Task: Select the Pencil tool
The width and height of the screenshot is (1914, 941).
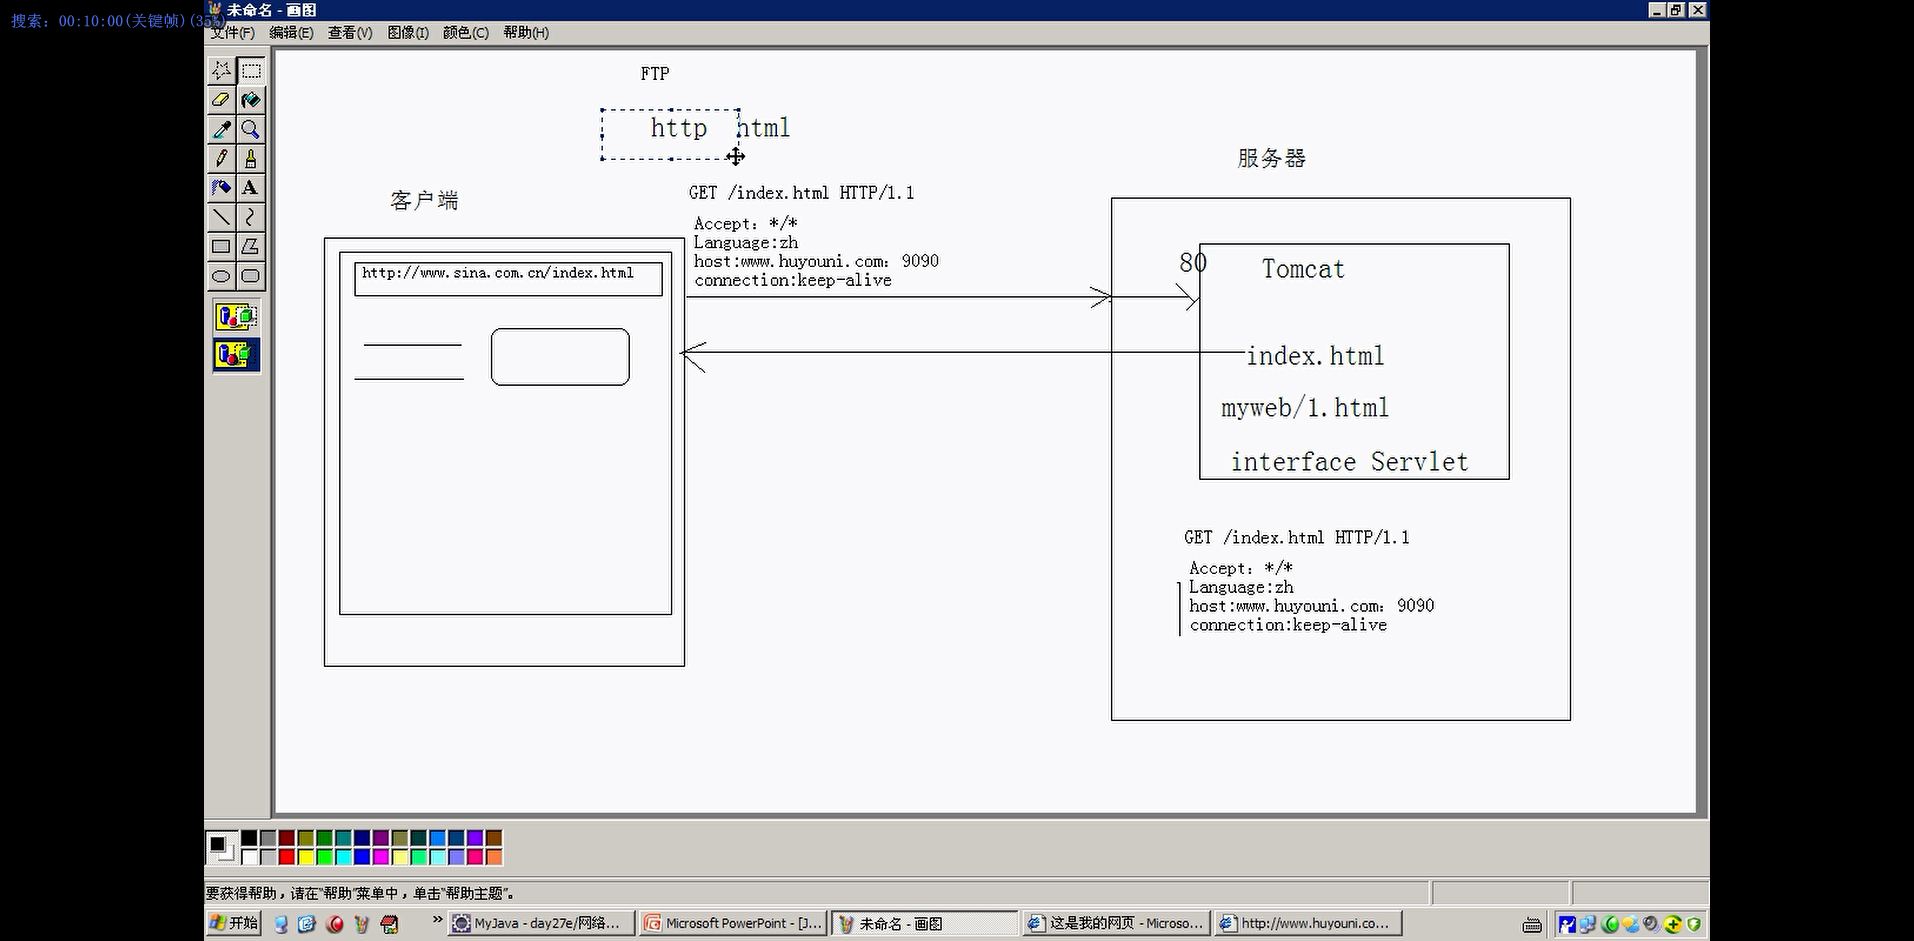Action: 222,158
